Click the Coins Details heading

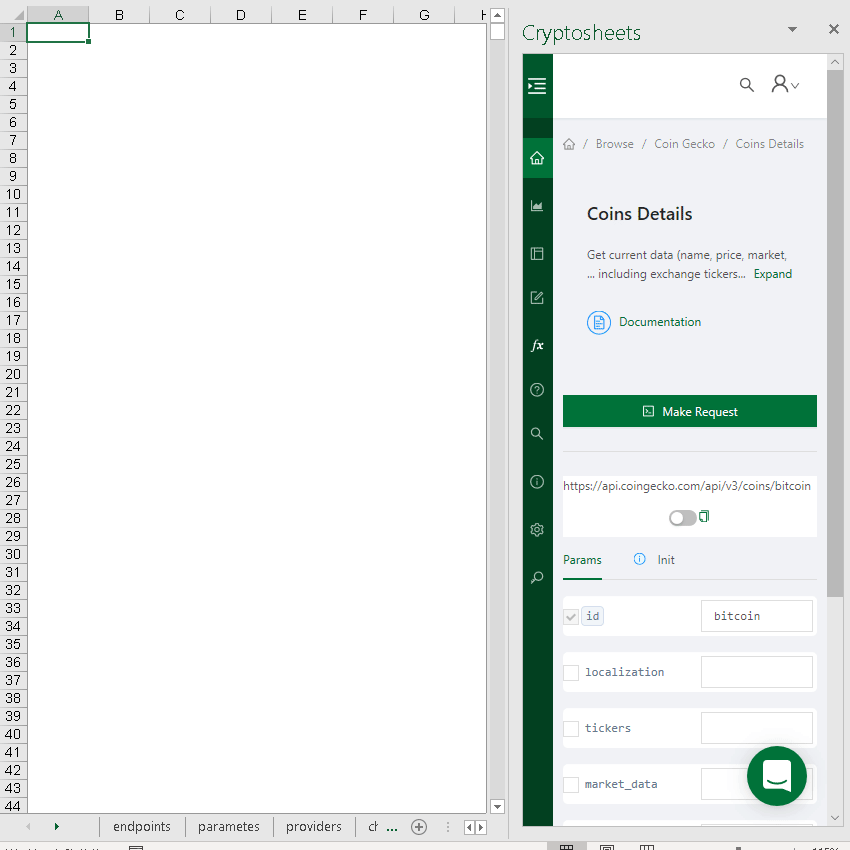click(639, 214)
